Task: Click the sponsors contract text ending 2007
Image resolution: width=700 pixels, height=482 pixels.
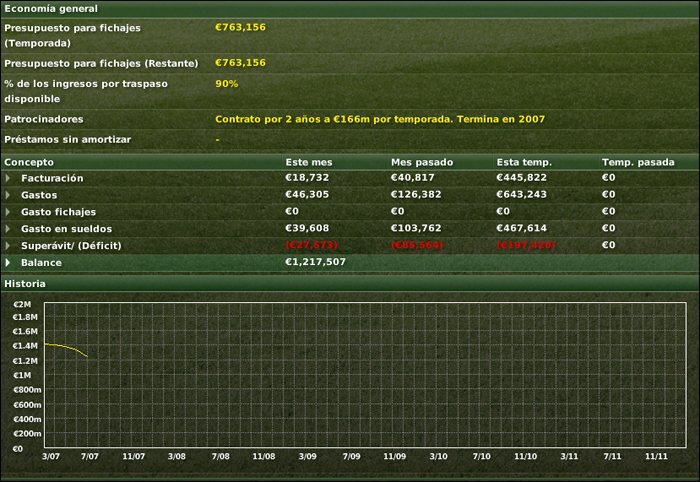Action: point(380,119)
